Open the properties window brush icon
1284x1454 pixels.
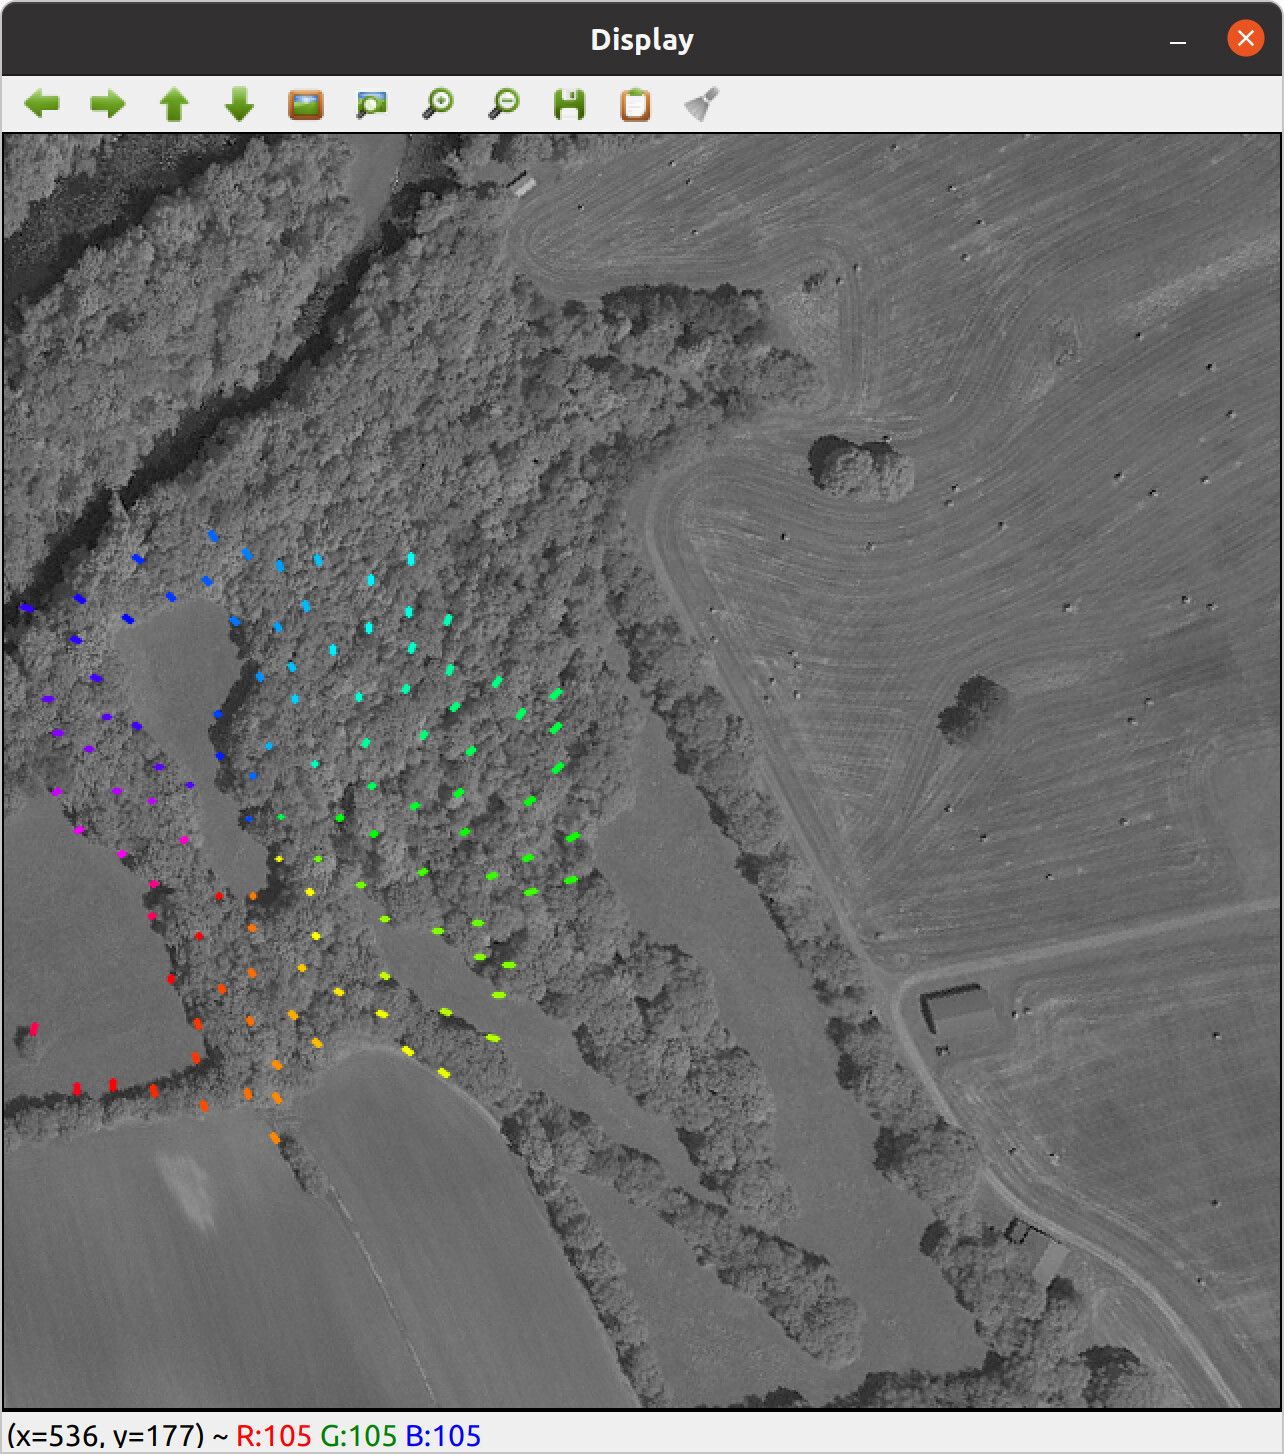[701, 104]
